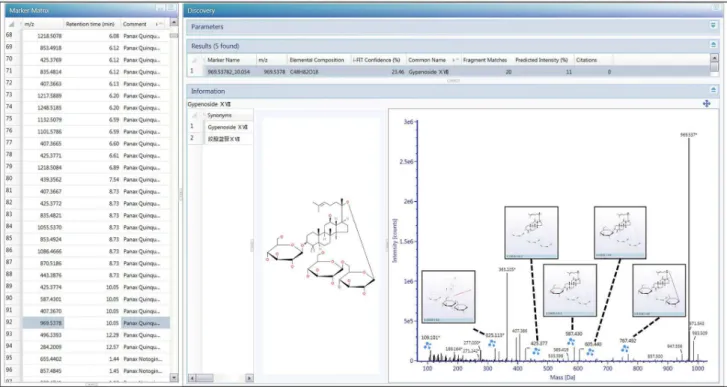Collapse the Results section

point(714,45)
